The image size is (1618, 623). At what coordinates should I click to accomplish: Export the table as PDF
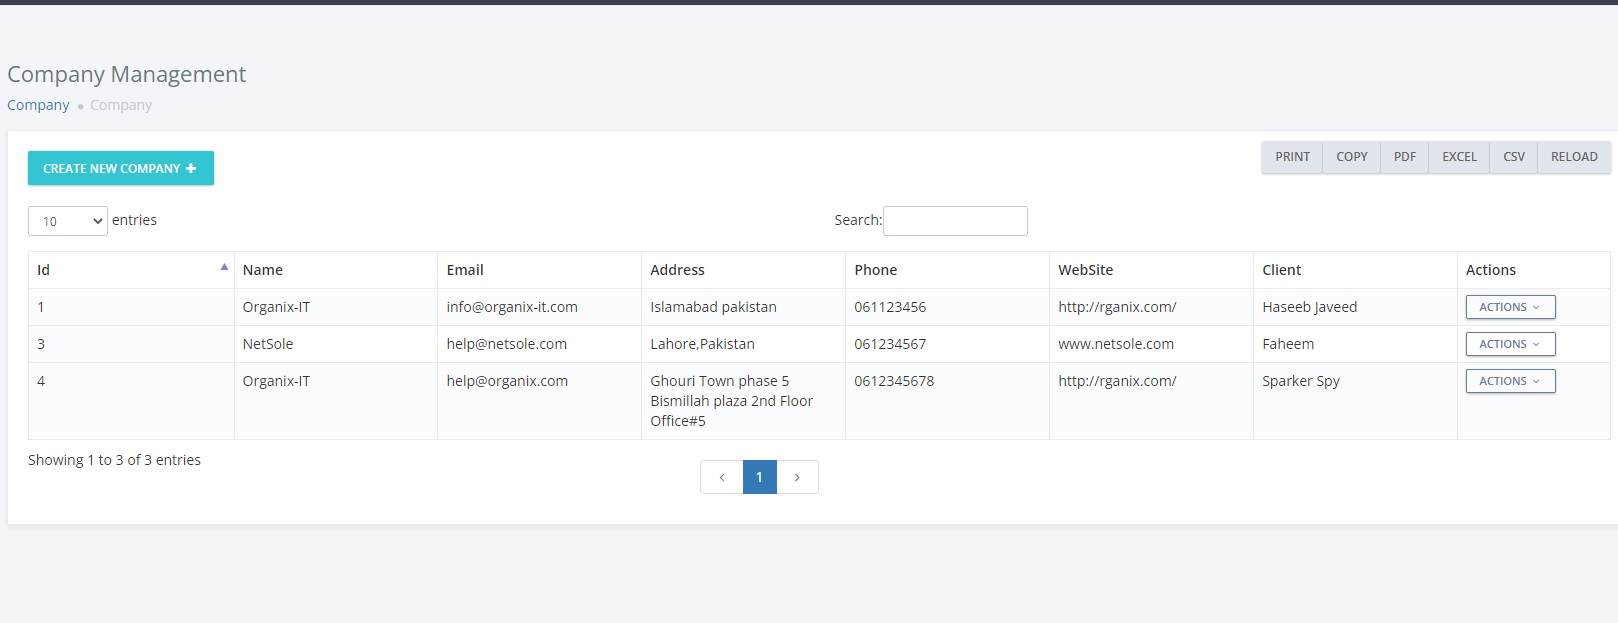point(1404,157)
